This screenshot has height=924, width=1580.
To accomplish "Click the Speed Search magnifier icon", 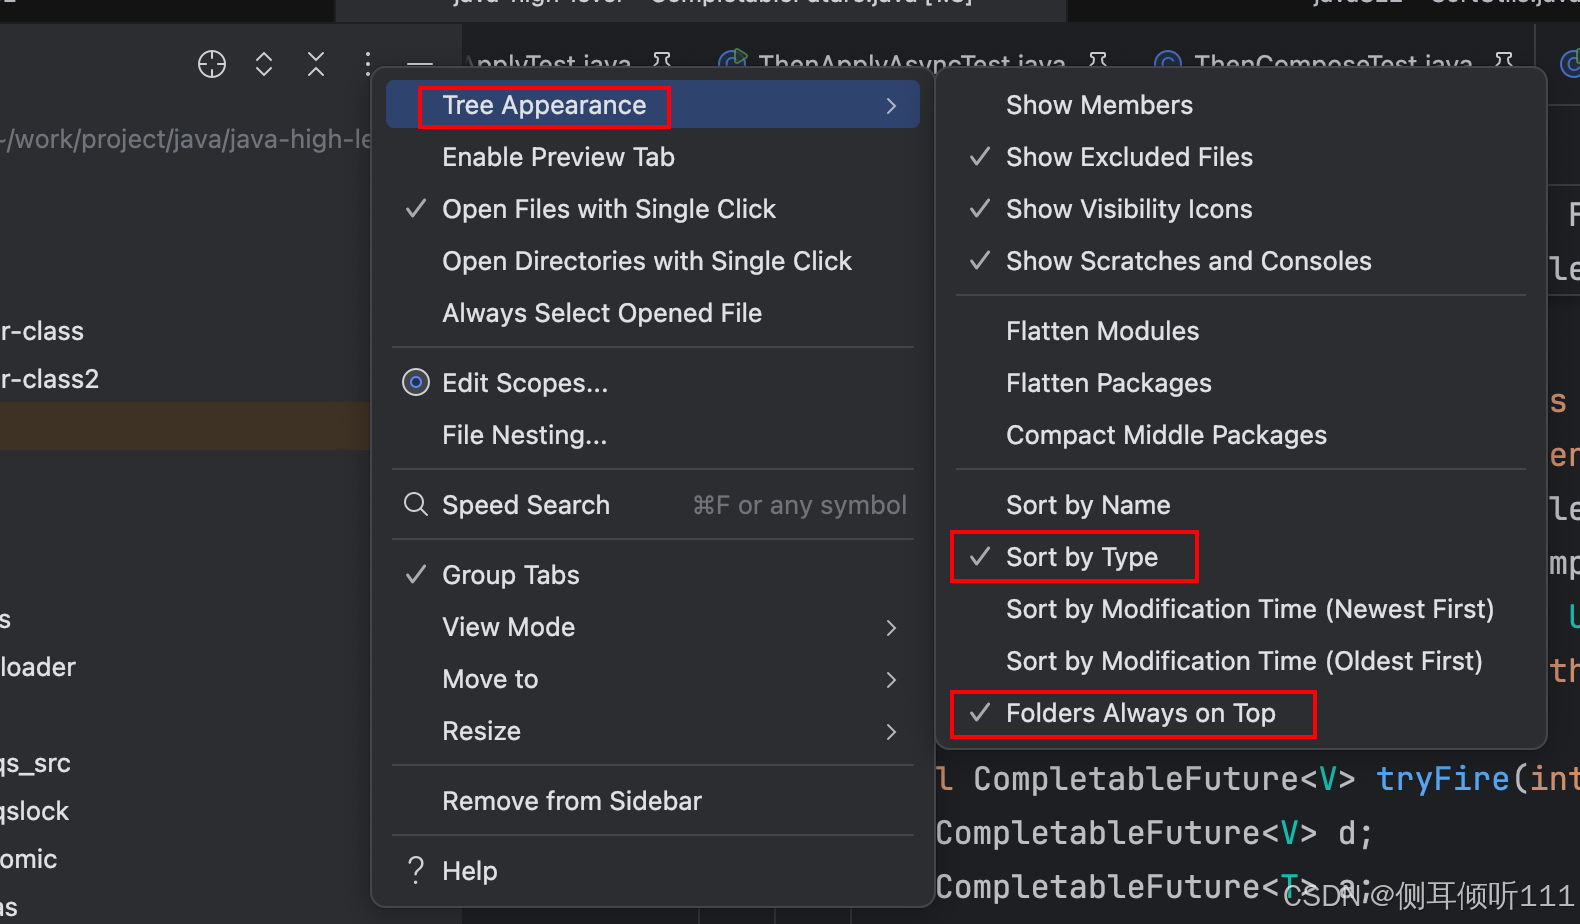I will coord(416,504).
